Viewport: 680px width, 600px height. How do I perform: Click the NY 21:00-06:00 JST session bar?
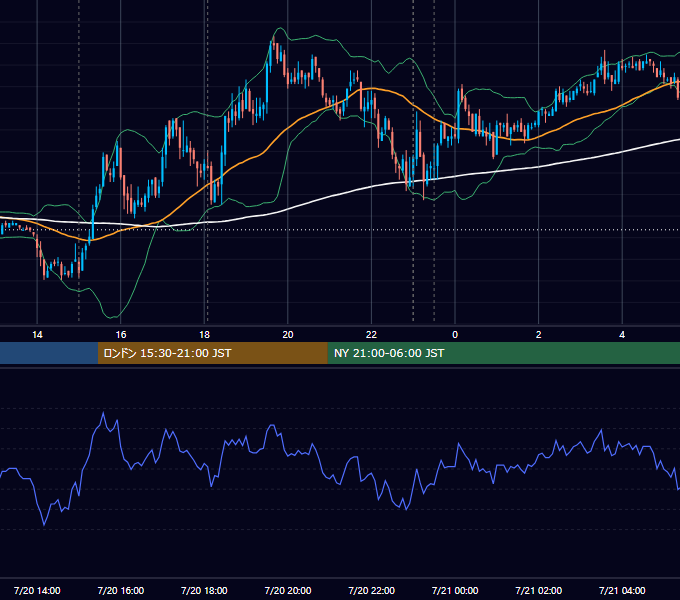tap(503, 353)
